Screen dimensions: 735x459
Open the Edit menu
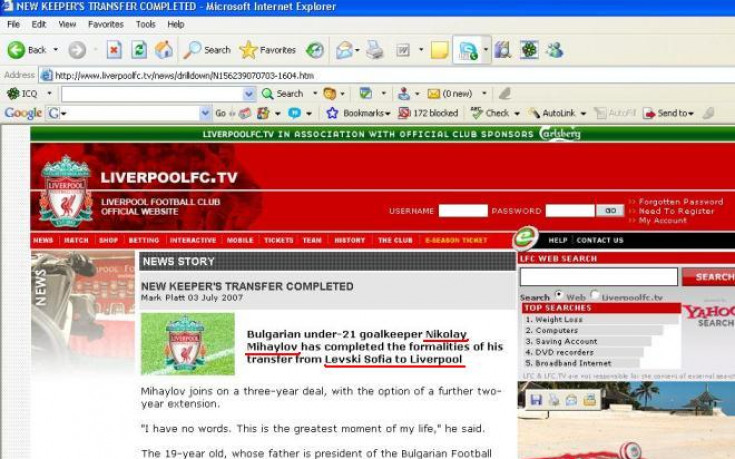click(38, 24)
